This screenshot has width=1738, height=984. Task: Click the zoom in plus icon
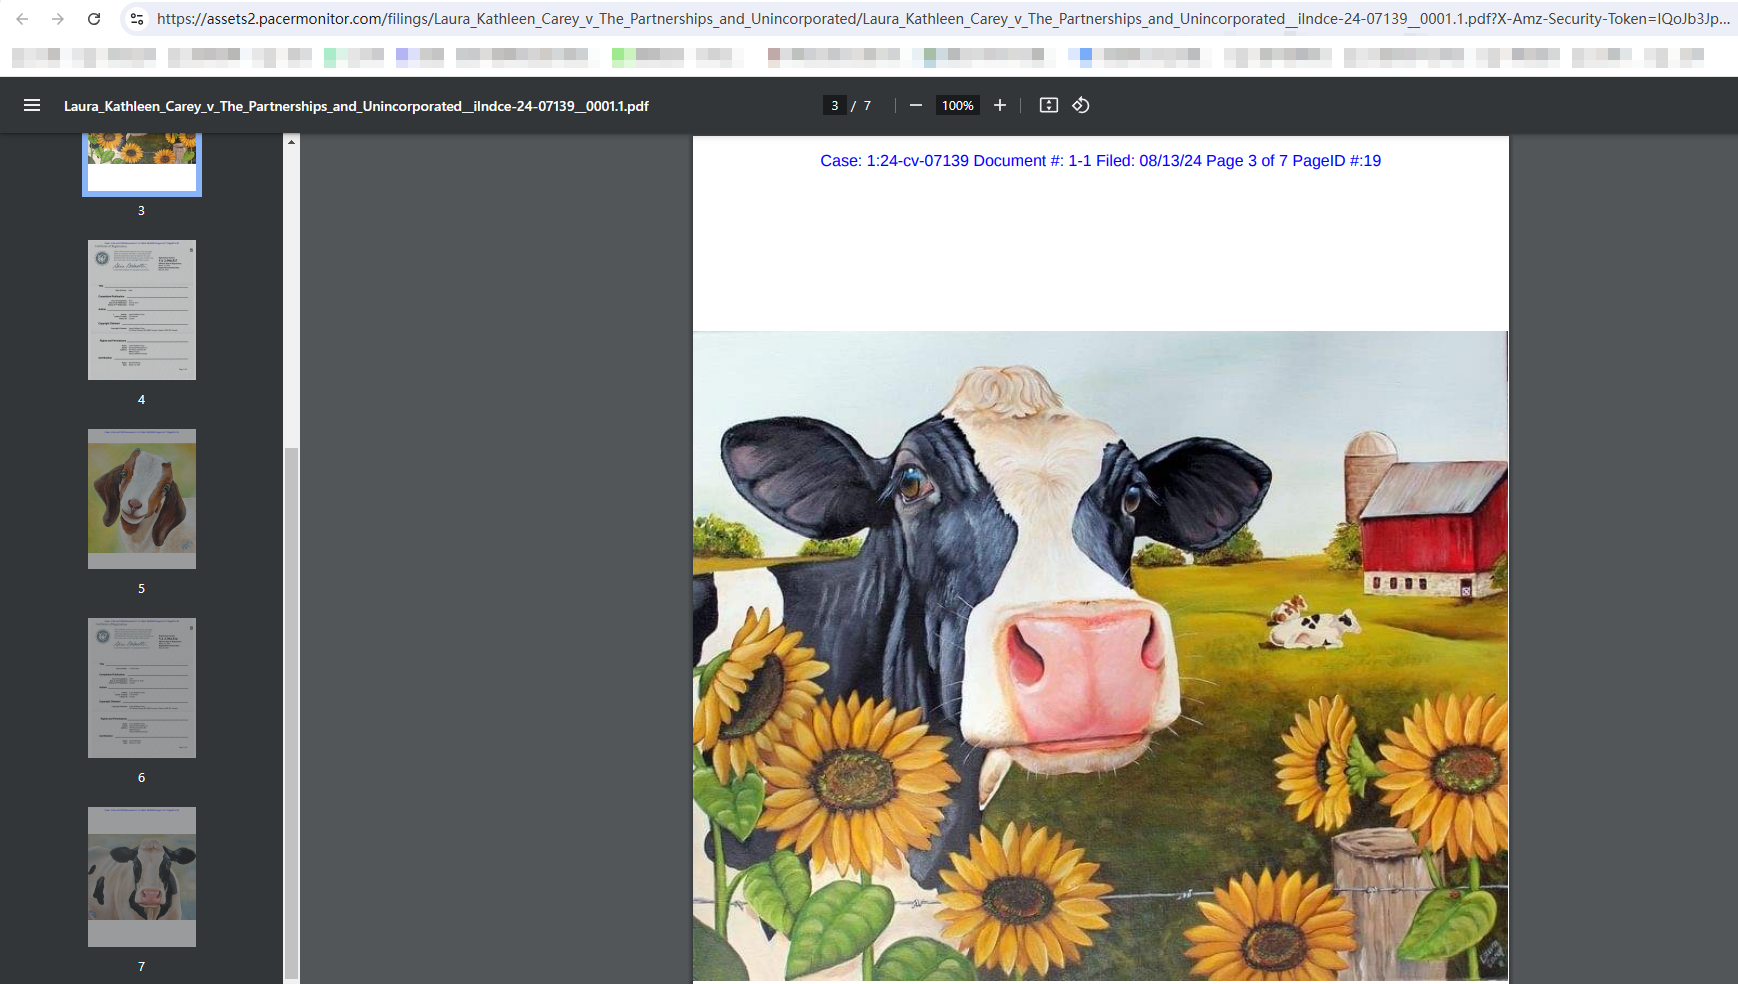pyautogui.click(x=999, y=105)
